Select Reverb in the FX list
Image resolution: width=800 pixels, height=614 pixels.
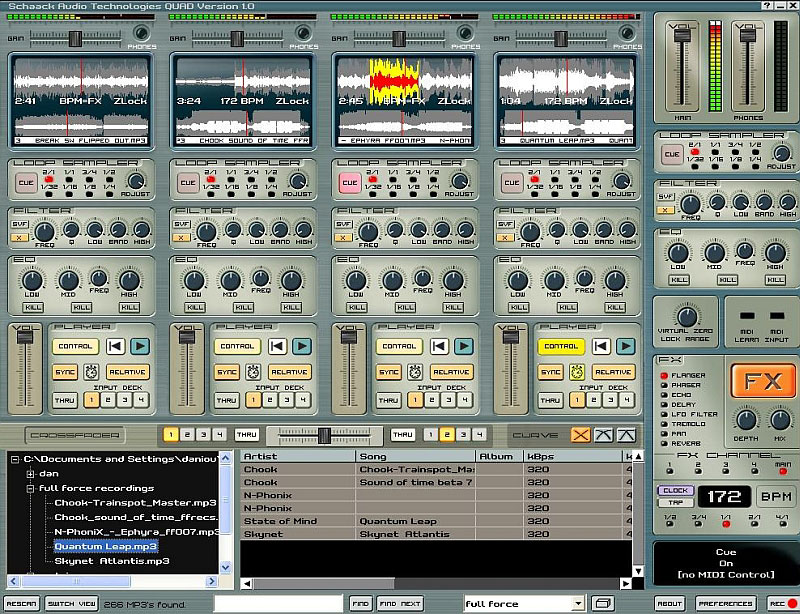pos(662,443)
